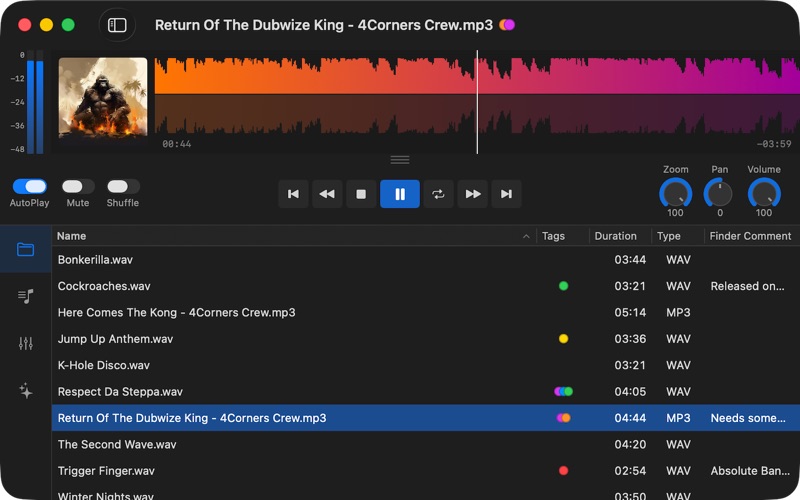Skip to the next track
This screenshot has height=500, width=800.
(506, 194)
